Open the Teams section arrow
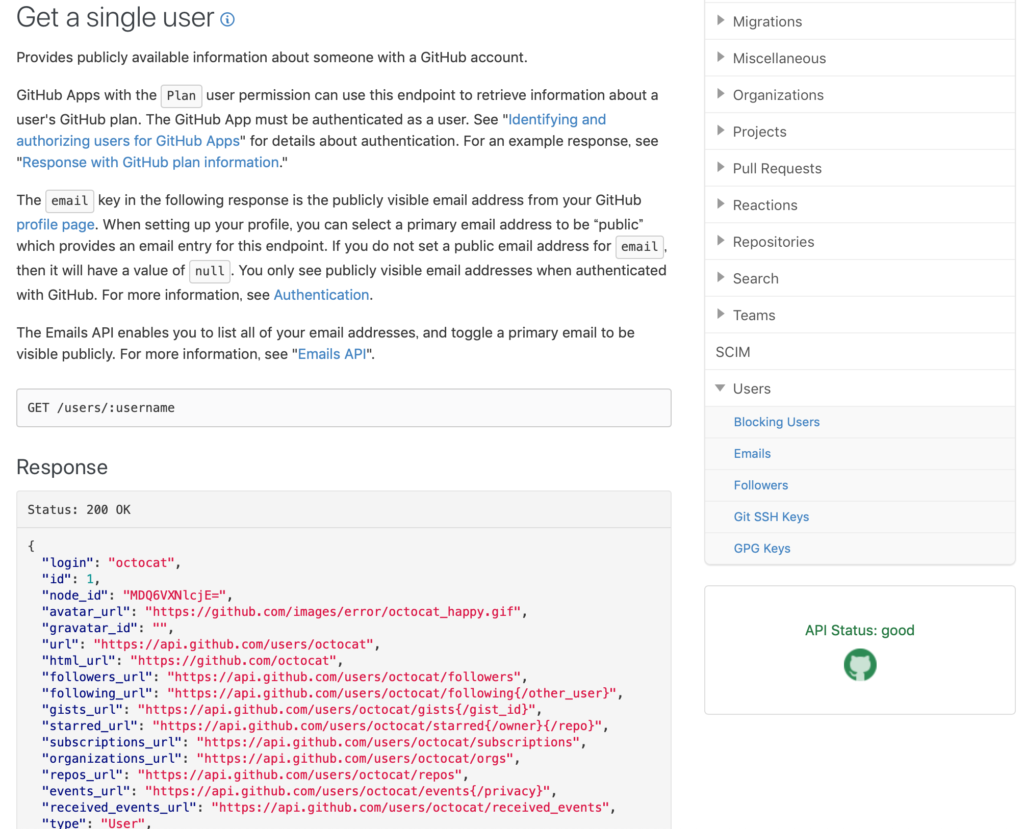Image resolution: width=1024 pixels, height=829 pixels. [x=721, y=315]
